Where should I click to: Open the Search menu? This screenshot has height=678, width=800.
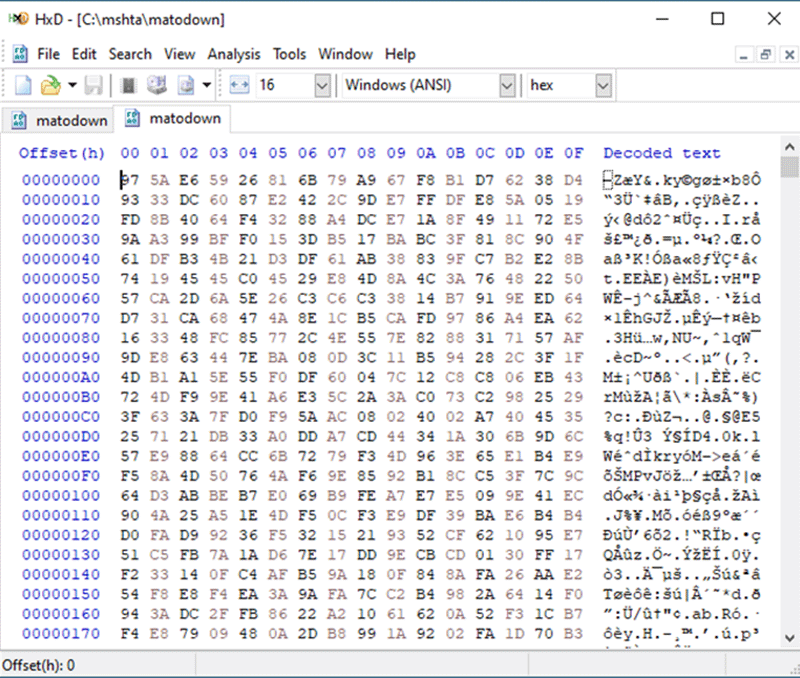pos(130,54)
